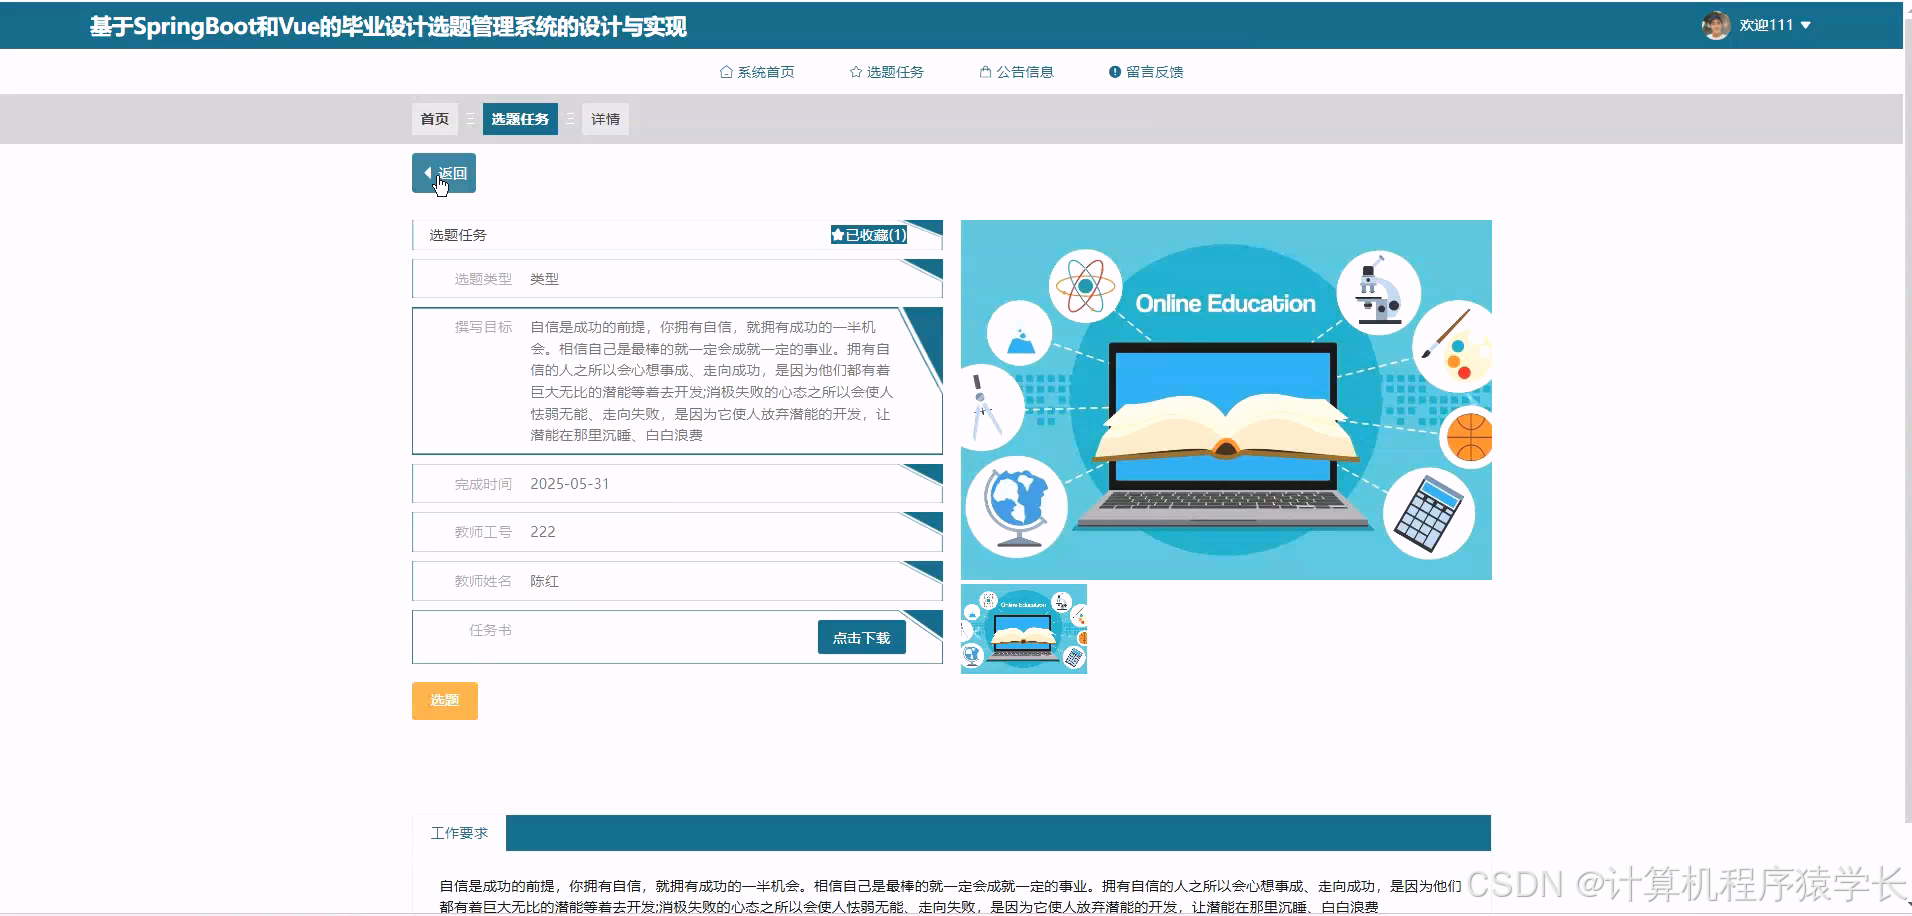Click 选题类型 value 类型
1912x916 pixels.
tap(545, 279)
